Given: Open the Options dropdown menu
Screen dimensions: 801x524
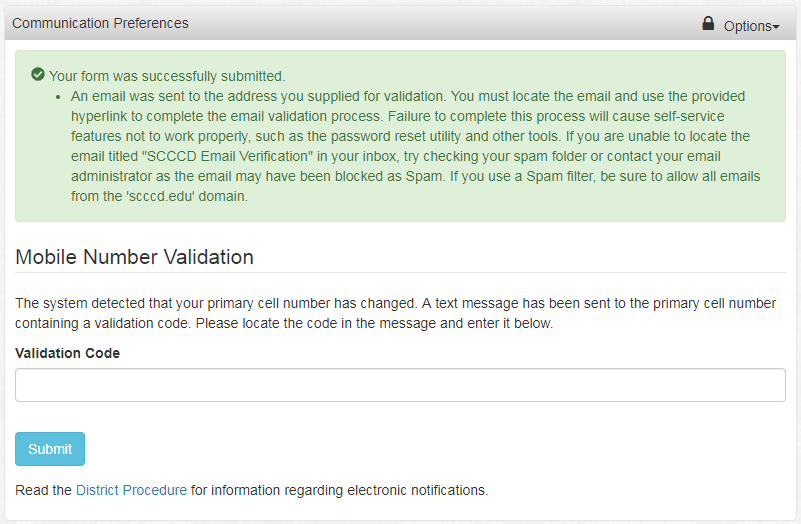Looking at the screenshot, I should 750,26.
